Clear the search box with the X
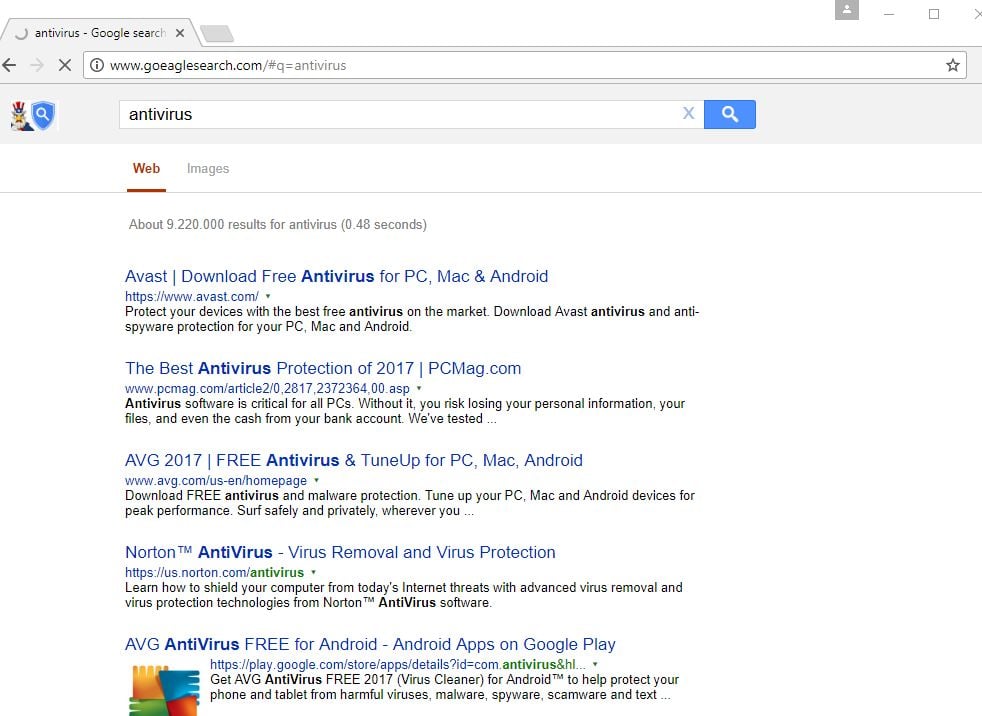The image size is (982, 716). pyautogui.click(x=688, y=113)
